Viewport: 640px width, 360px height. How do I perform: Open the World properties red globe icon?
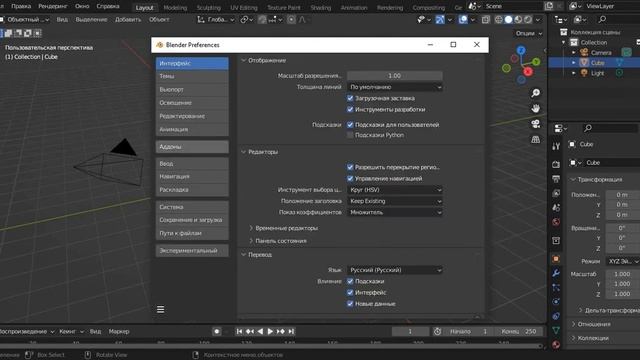(x=556, y=222)
